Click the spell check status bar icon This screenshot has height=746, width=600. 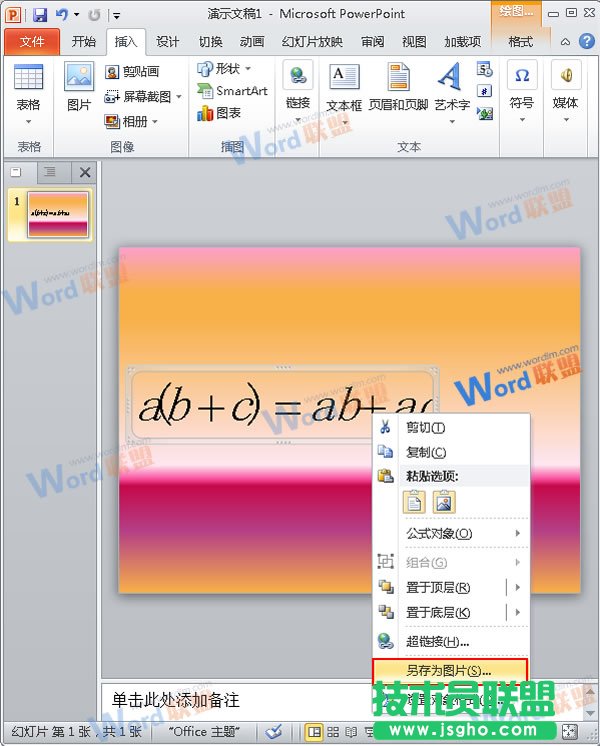pos(274,732)
